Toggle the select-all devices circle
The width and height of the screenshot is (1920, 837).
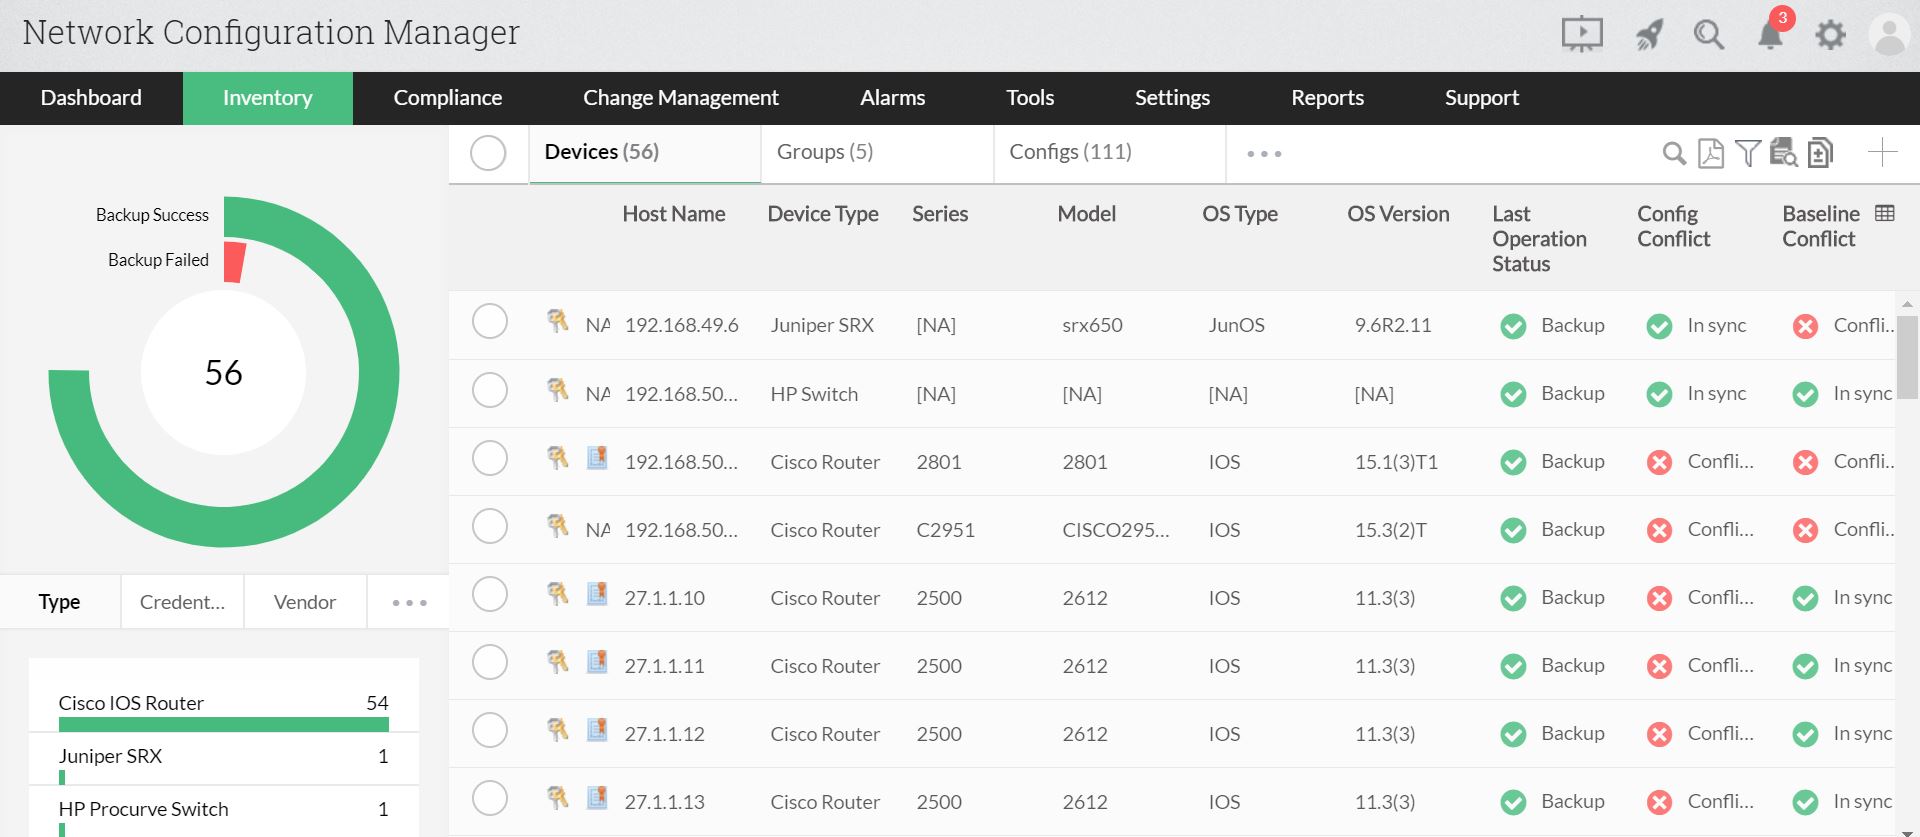pos(488,153)
